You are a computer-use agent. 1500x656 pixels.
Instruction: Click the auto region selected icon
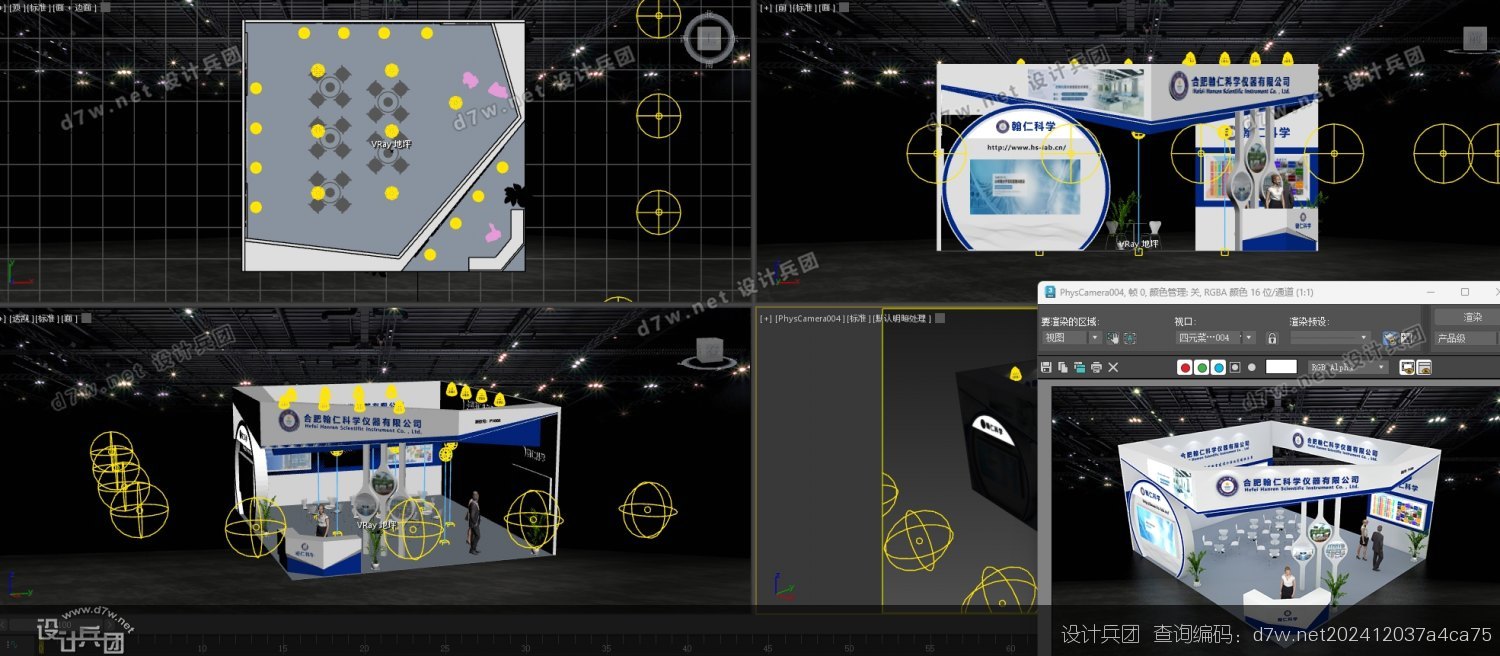(1130, 338)
